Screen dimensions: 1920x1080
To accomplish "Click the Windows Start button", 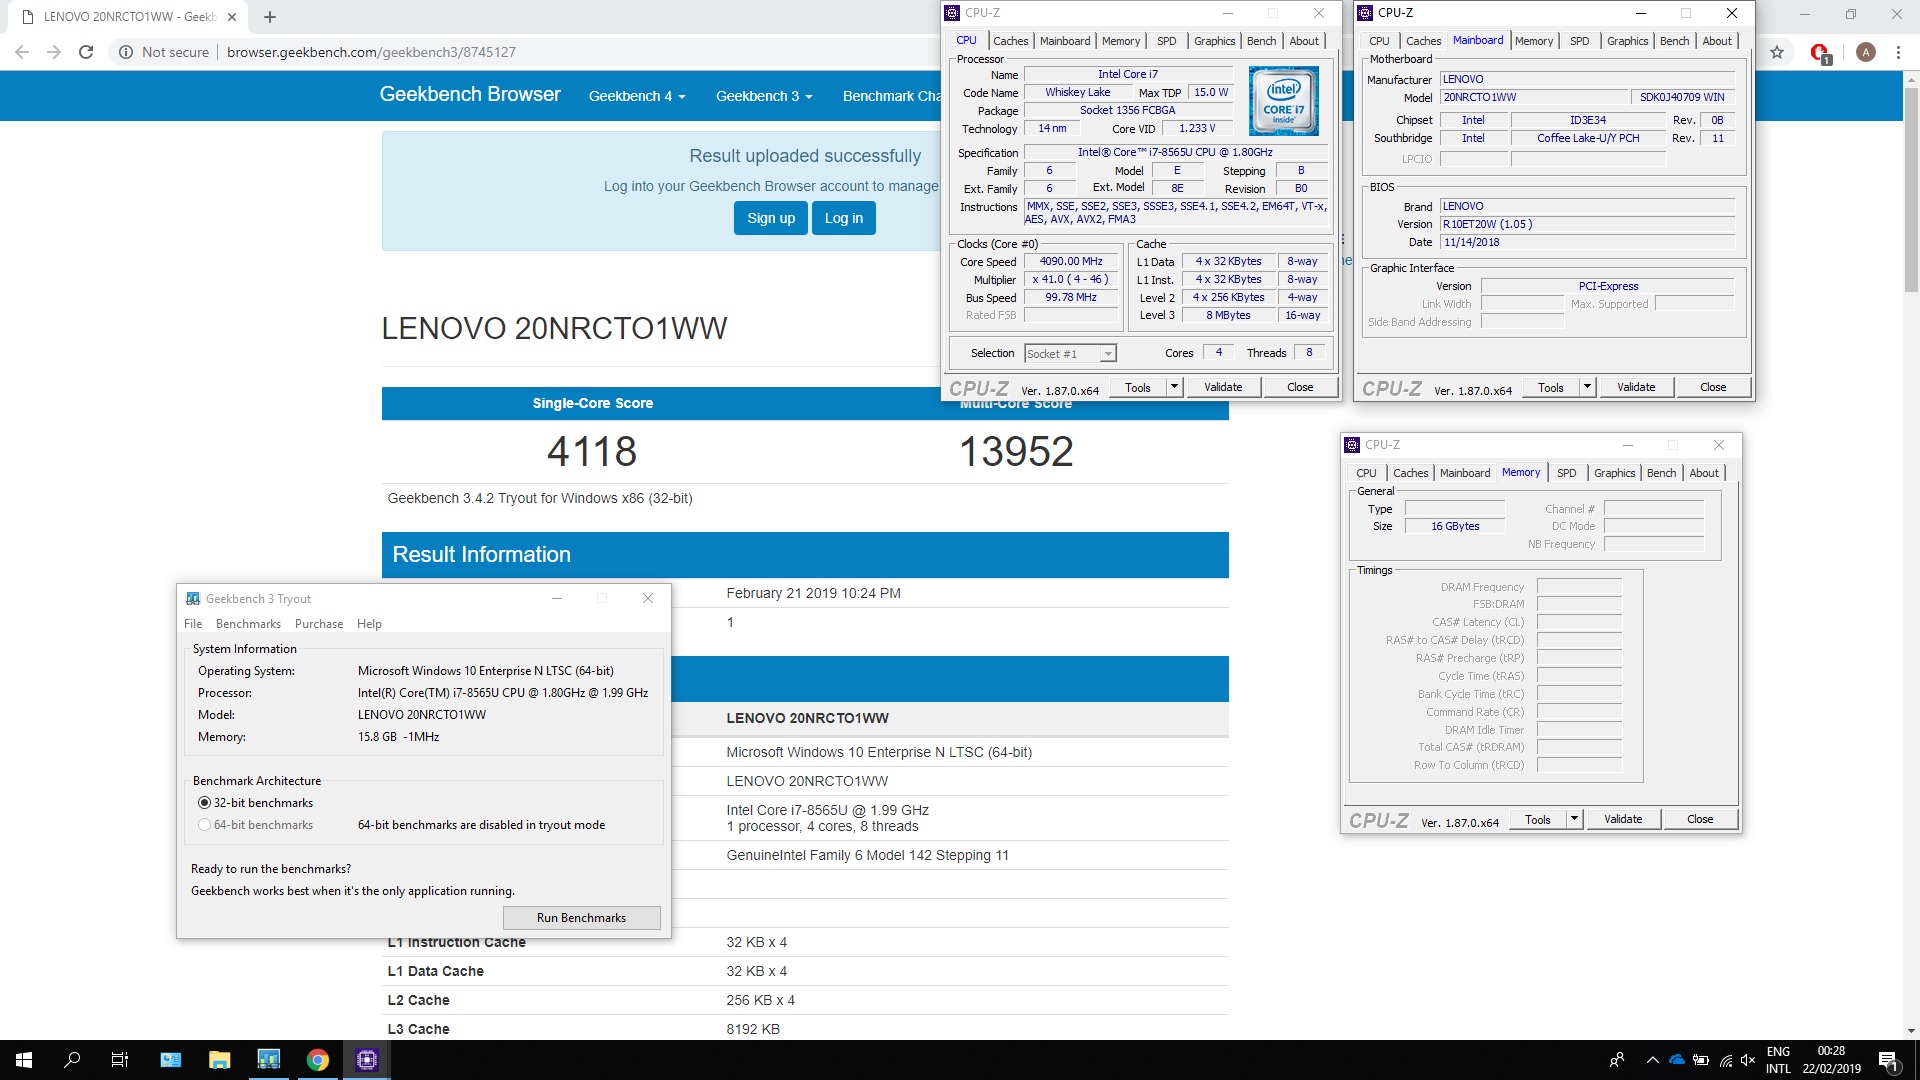I will pyautogui.click(x=24, y=1060).
